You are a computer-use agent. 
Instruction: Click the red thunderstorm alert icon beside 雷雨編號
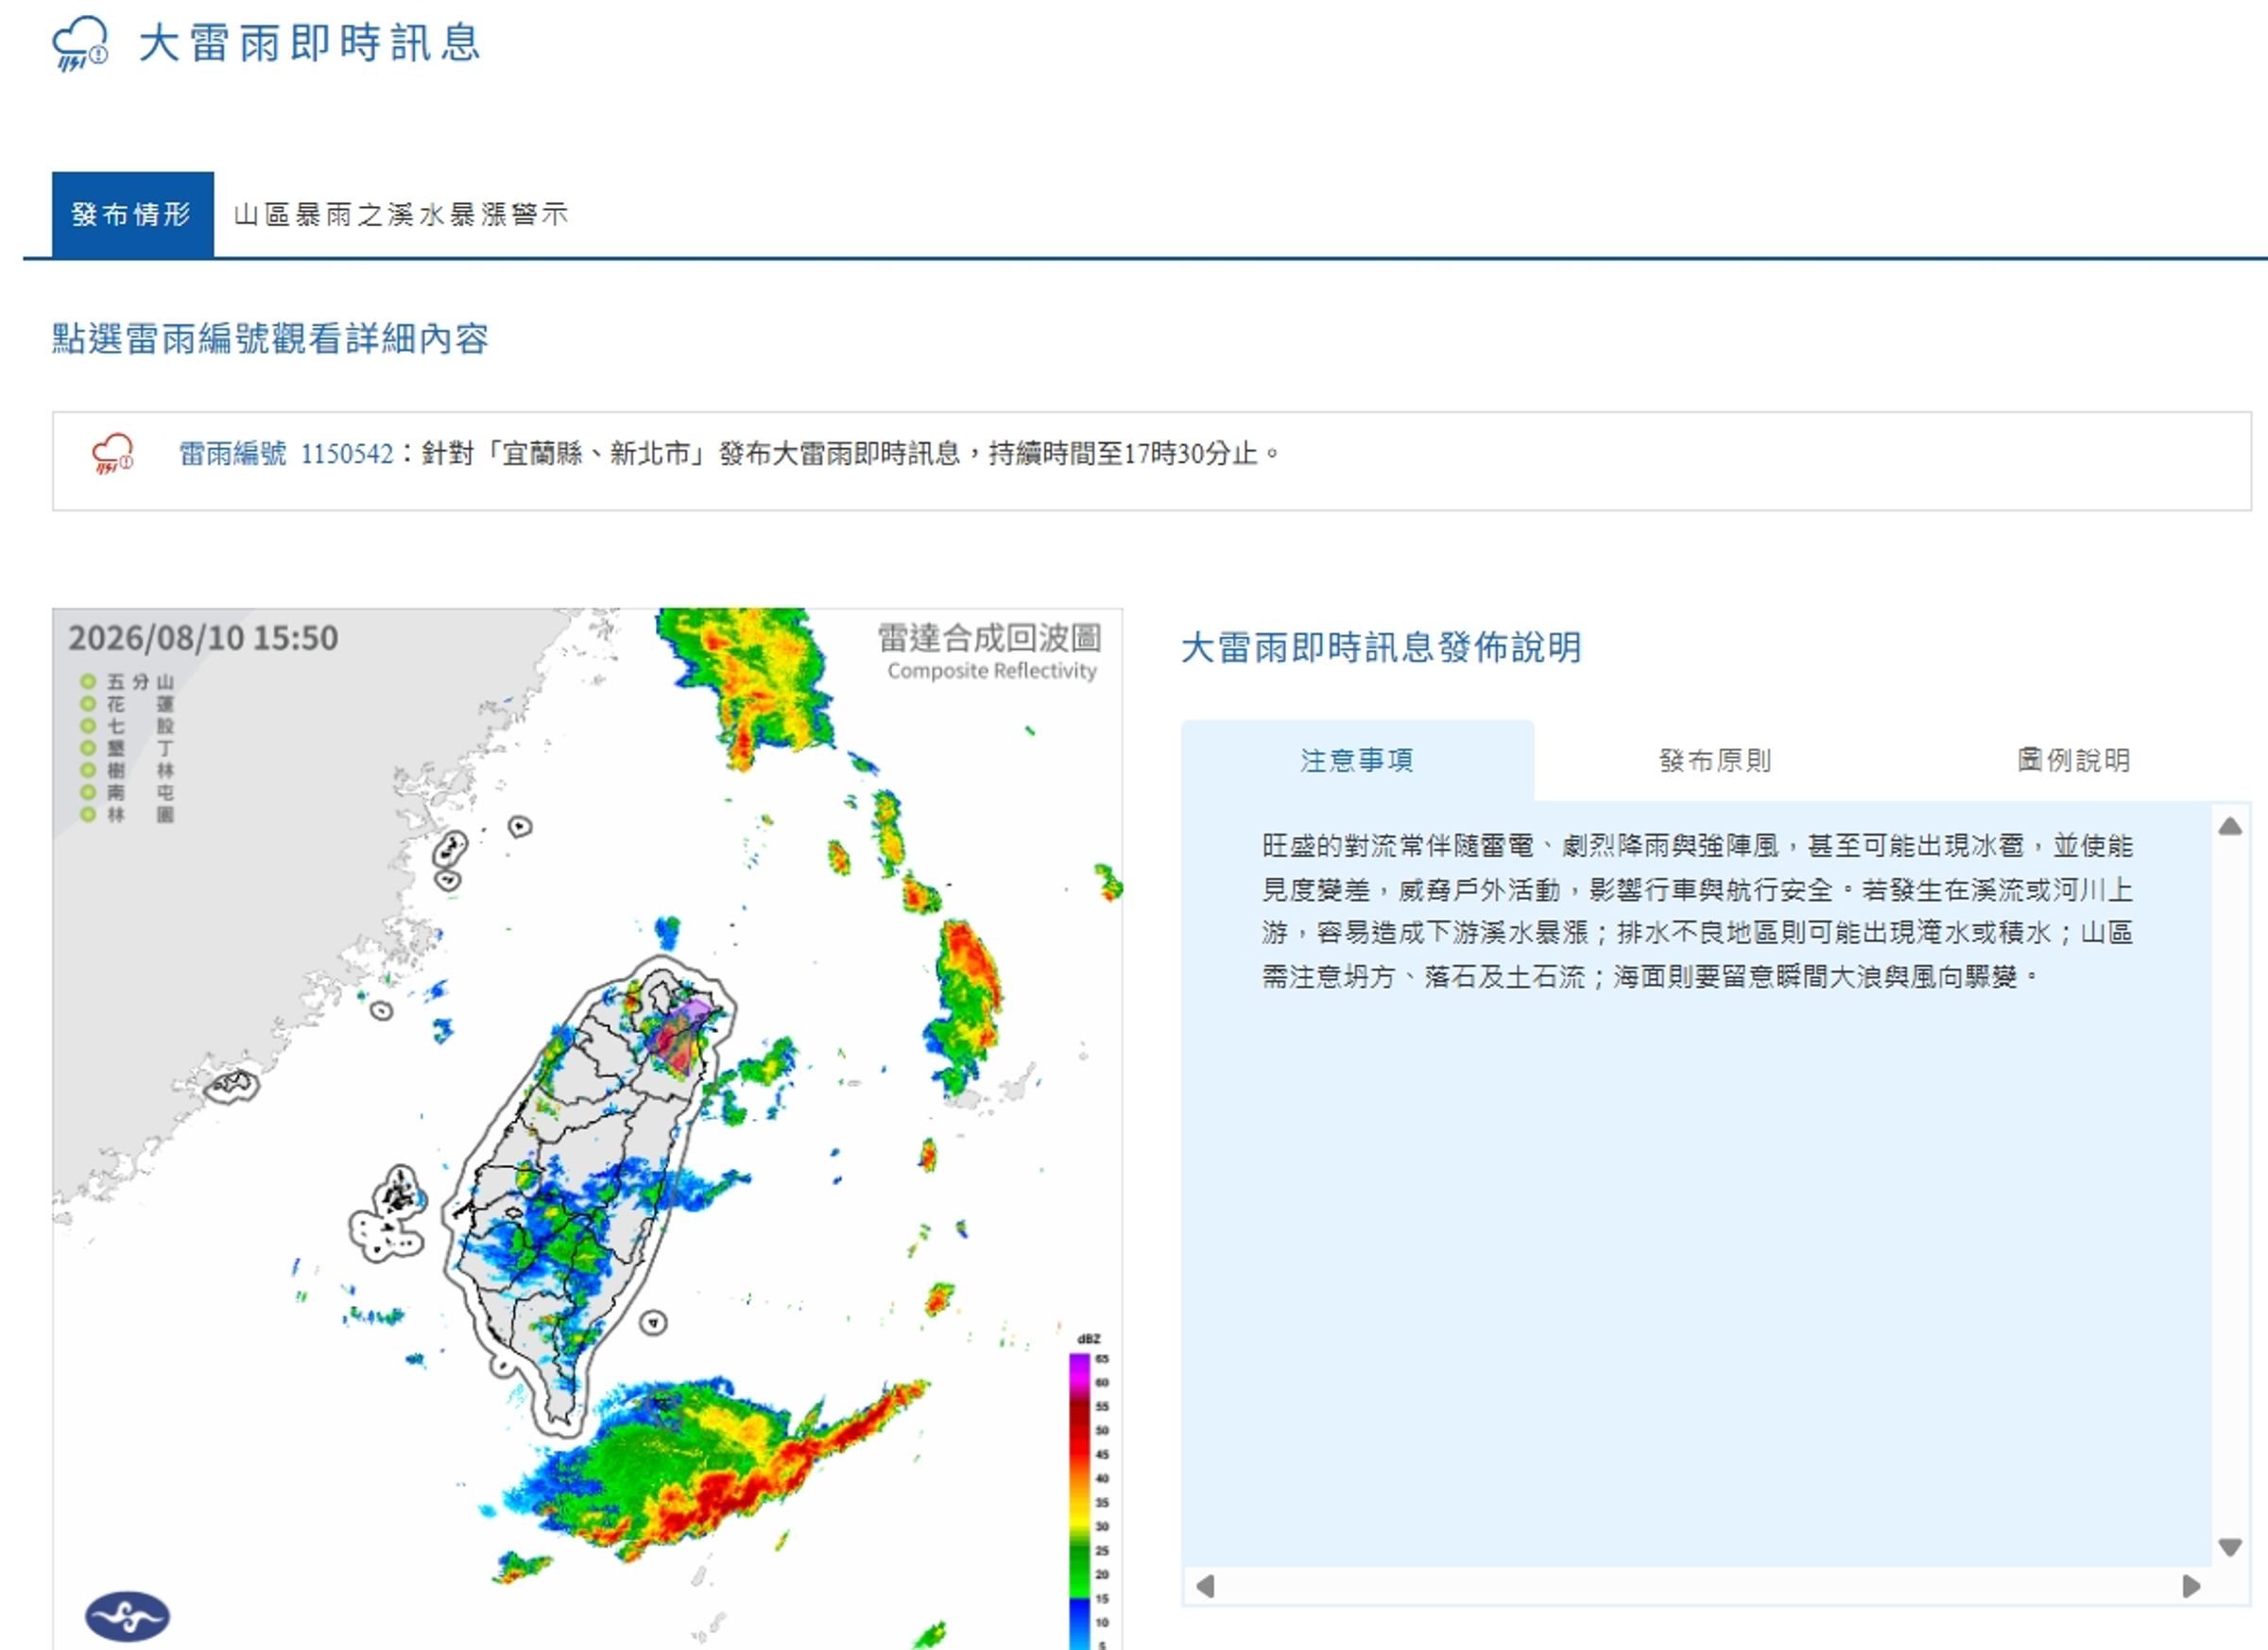(112, 453)
